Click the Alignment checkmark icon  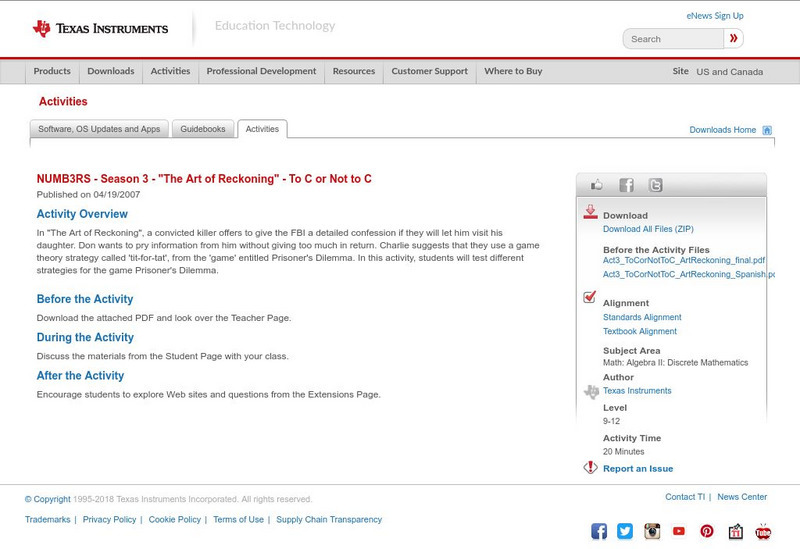click(590, 296)
